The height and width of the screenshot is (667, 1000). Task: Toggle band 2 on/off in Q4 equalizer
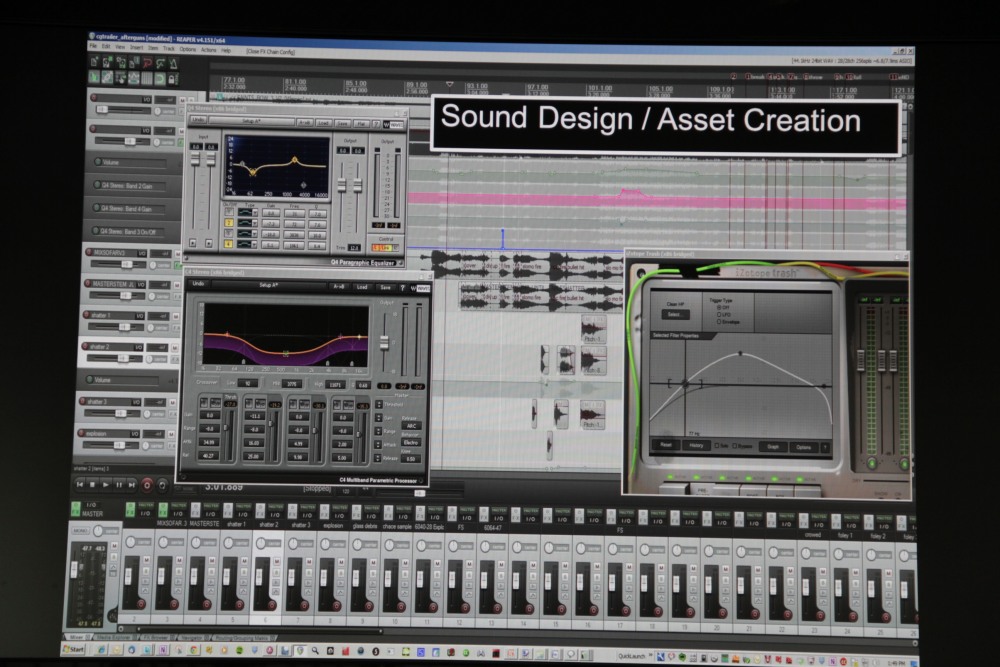(x=229, y=223)
